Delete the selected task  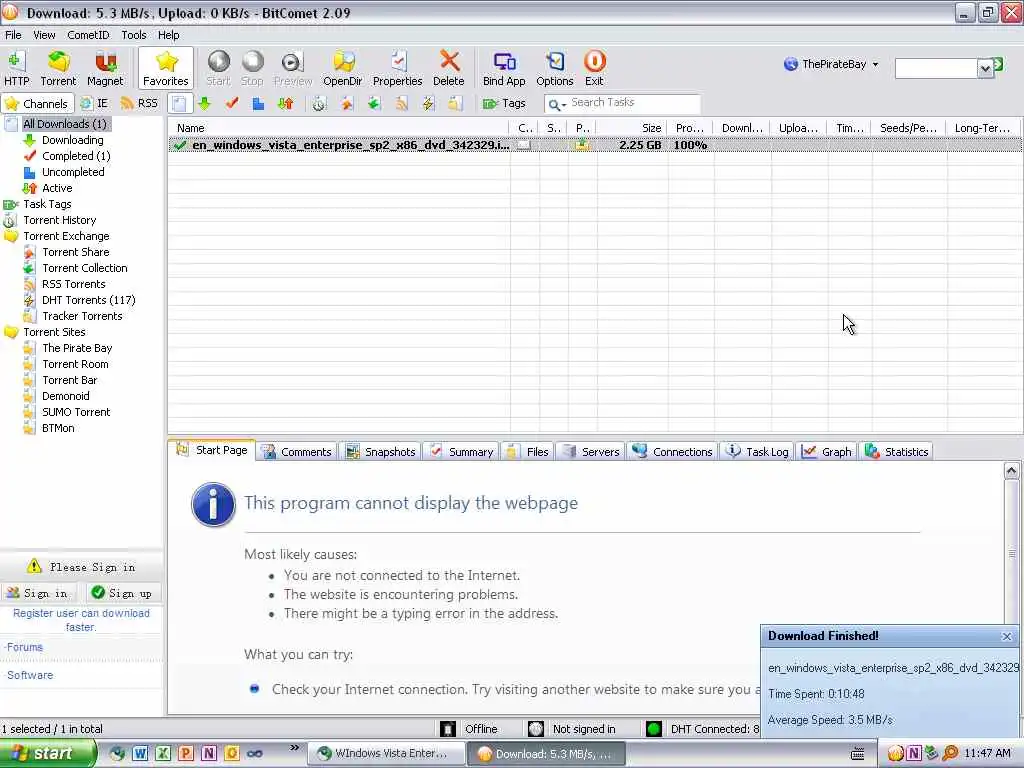pyautogui.click(x=449, y=69)
